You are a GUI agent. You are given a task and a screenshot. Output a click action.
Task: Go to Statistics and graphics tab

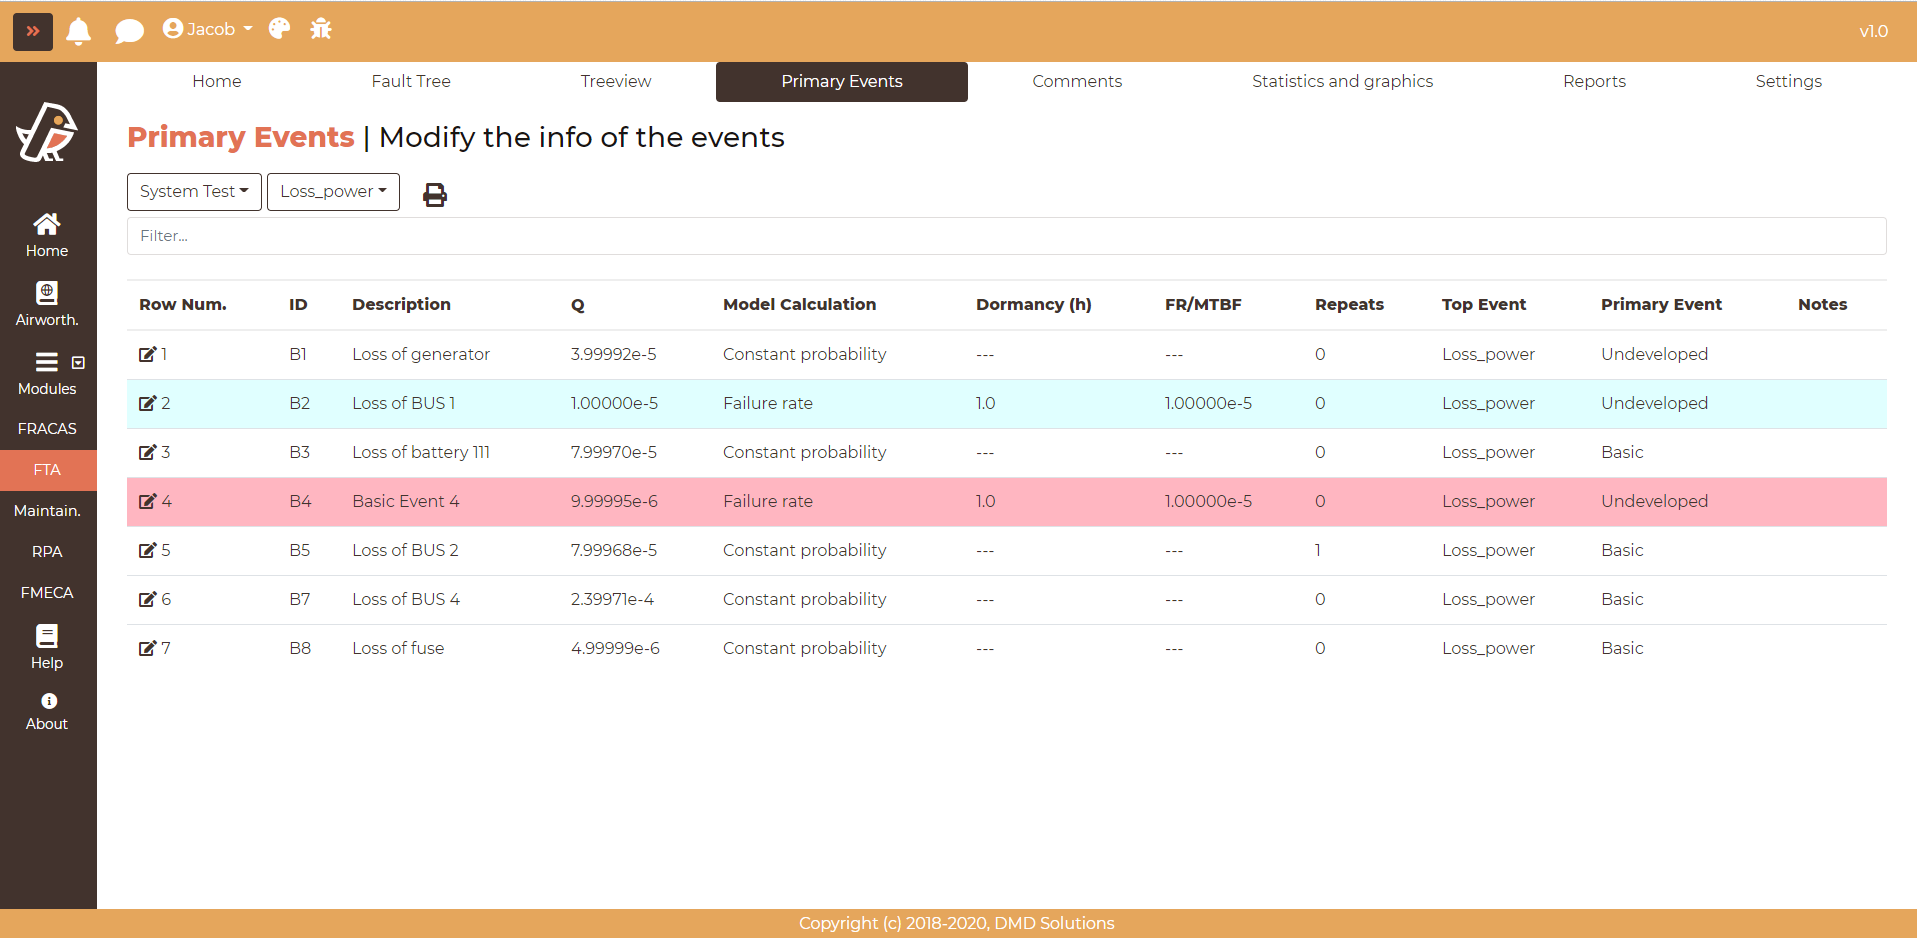[x=1342, y=81]
